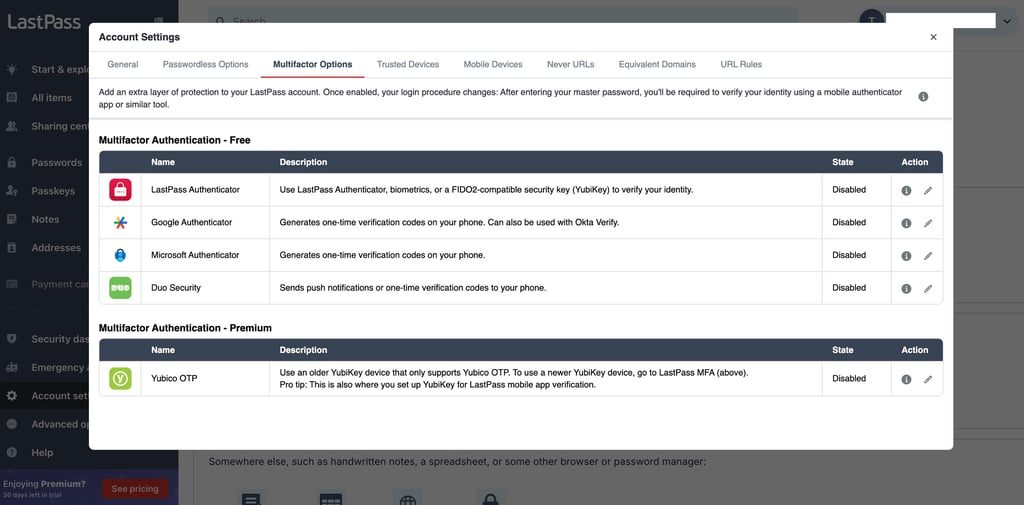Close the Account Settings dialog

[933, 37]
